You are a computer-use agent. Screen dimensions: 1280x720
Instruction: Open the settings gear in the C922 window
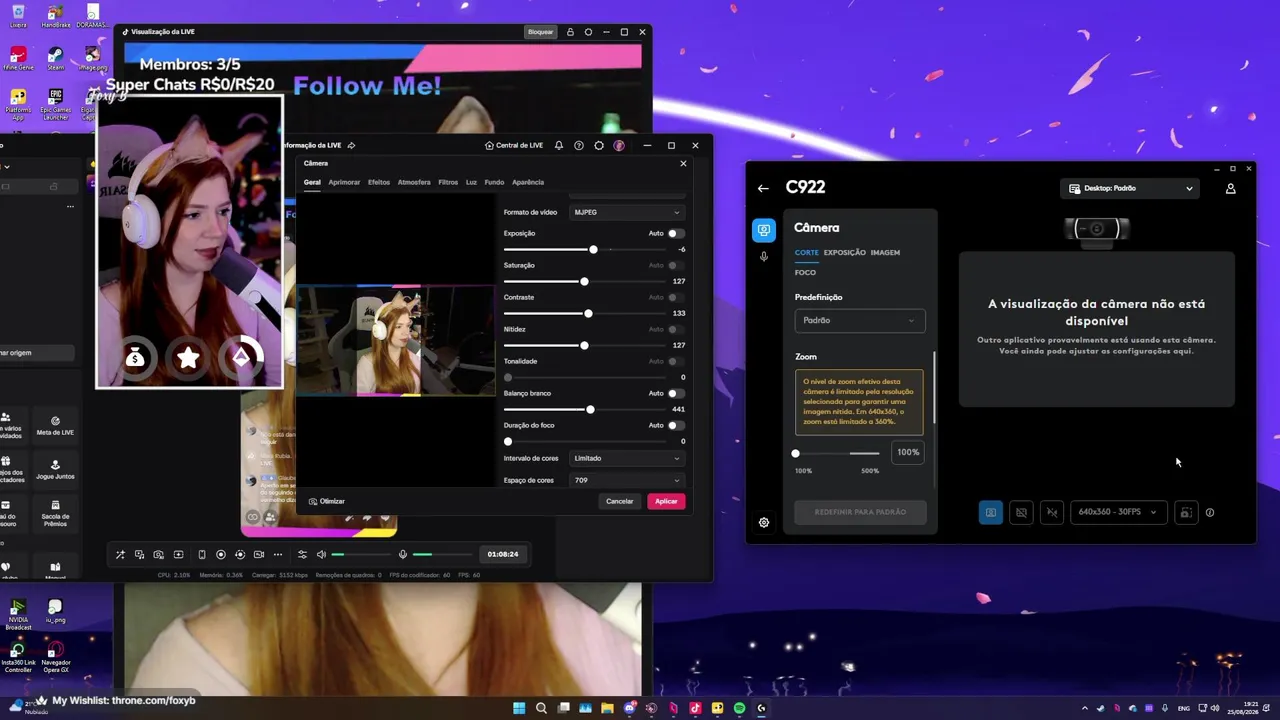pyautogui.click(x=764, y=522)
